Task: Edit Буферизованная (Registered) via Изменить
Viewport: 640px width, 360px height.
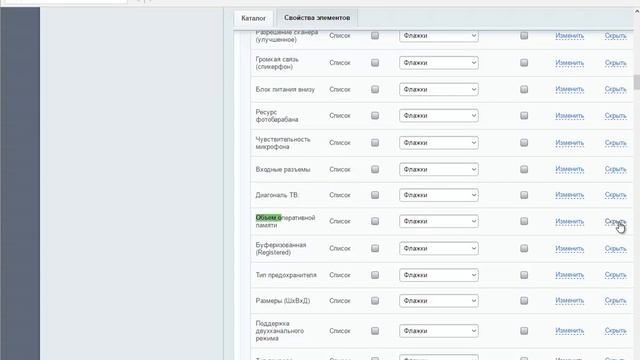Action: point(569,249)
